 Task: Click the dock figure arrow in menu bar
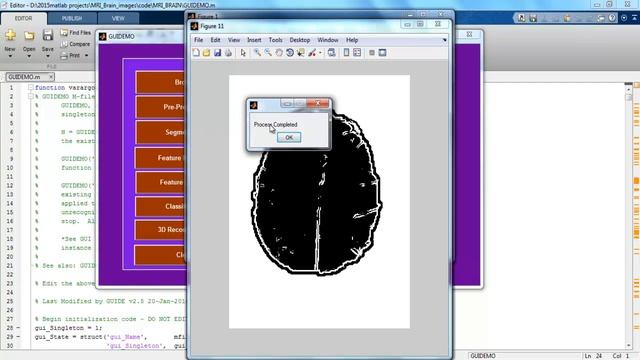coord(444,40)
